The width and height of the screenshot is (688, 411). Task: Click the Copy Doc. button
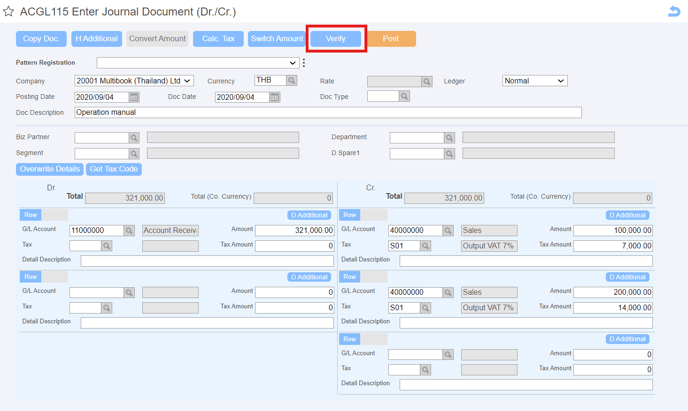[41, 39]
